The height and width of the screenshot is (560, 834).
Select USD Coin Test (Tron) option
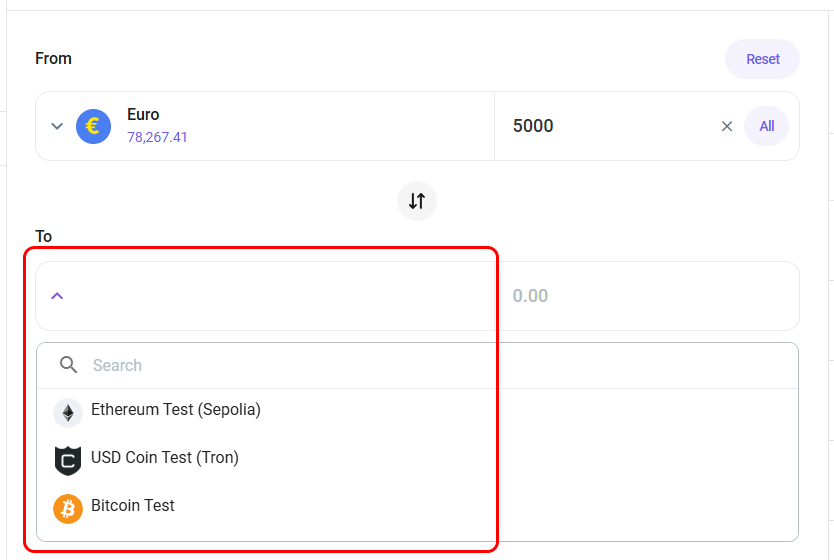(165, 458)
